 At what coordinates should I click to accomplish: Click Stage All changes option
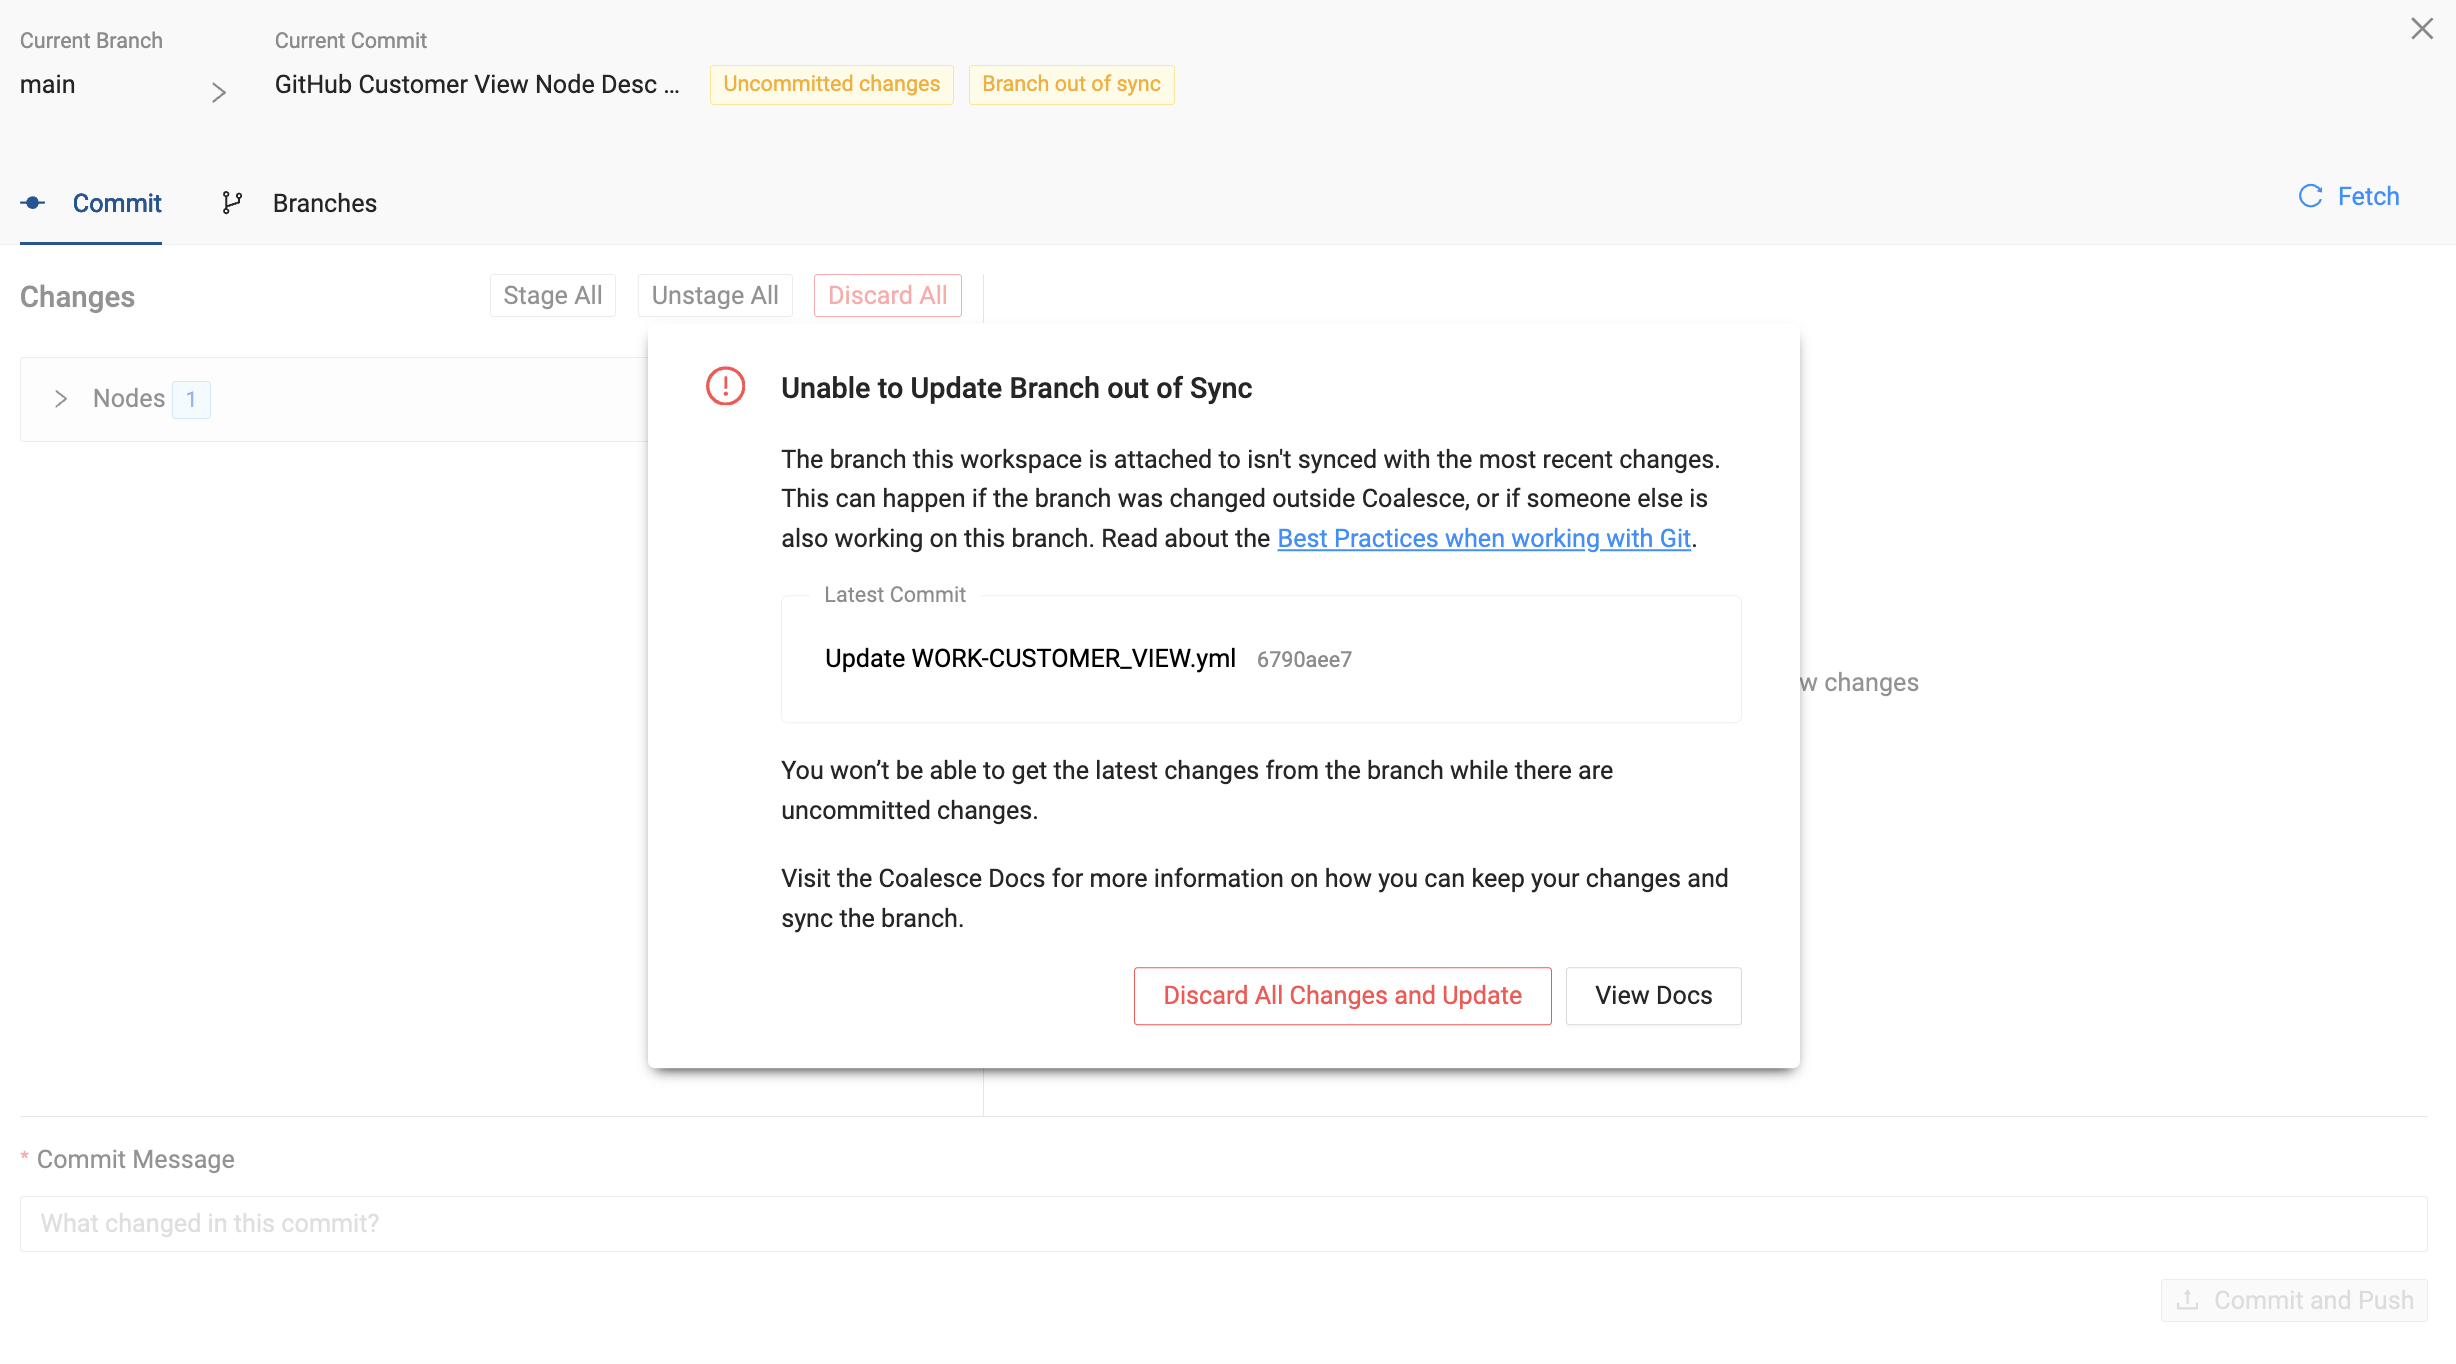[x=553, y=294]
